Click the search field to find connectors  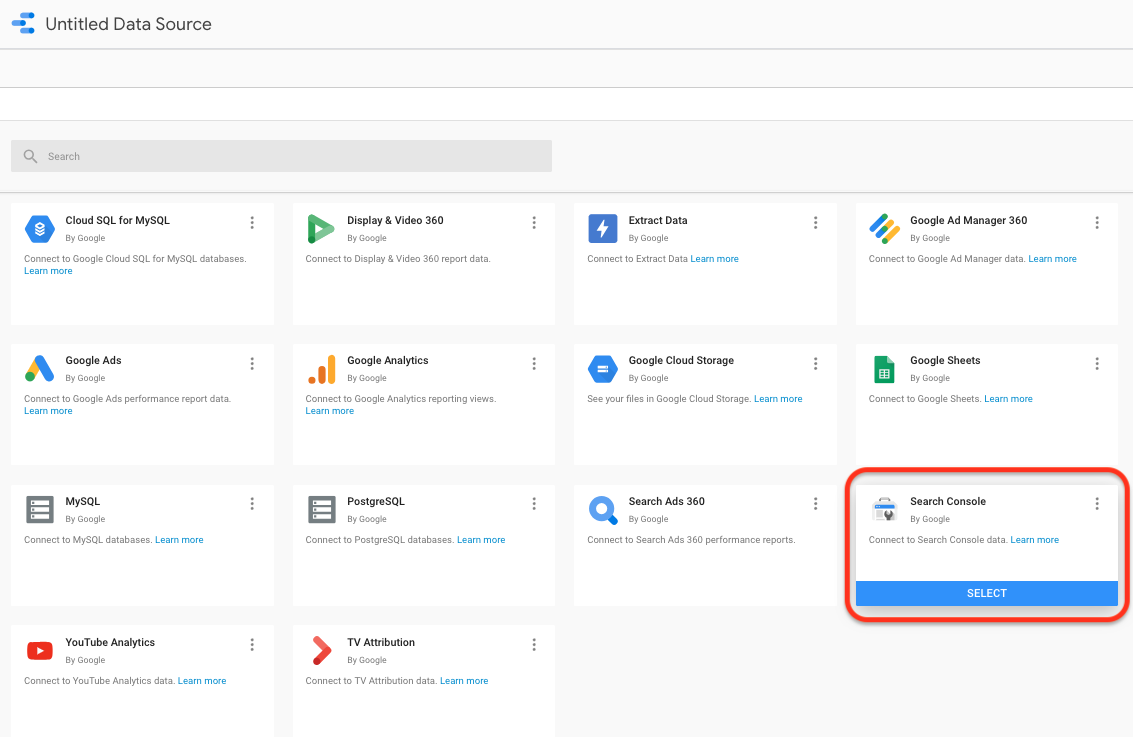(280, 156)
